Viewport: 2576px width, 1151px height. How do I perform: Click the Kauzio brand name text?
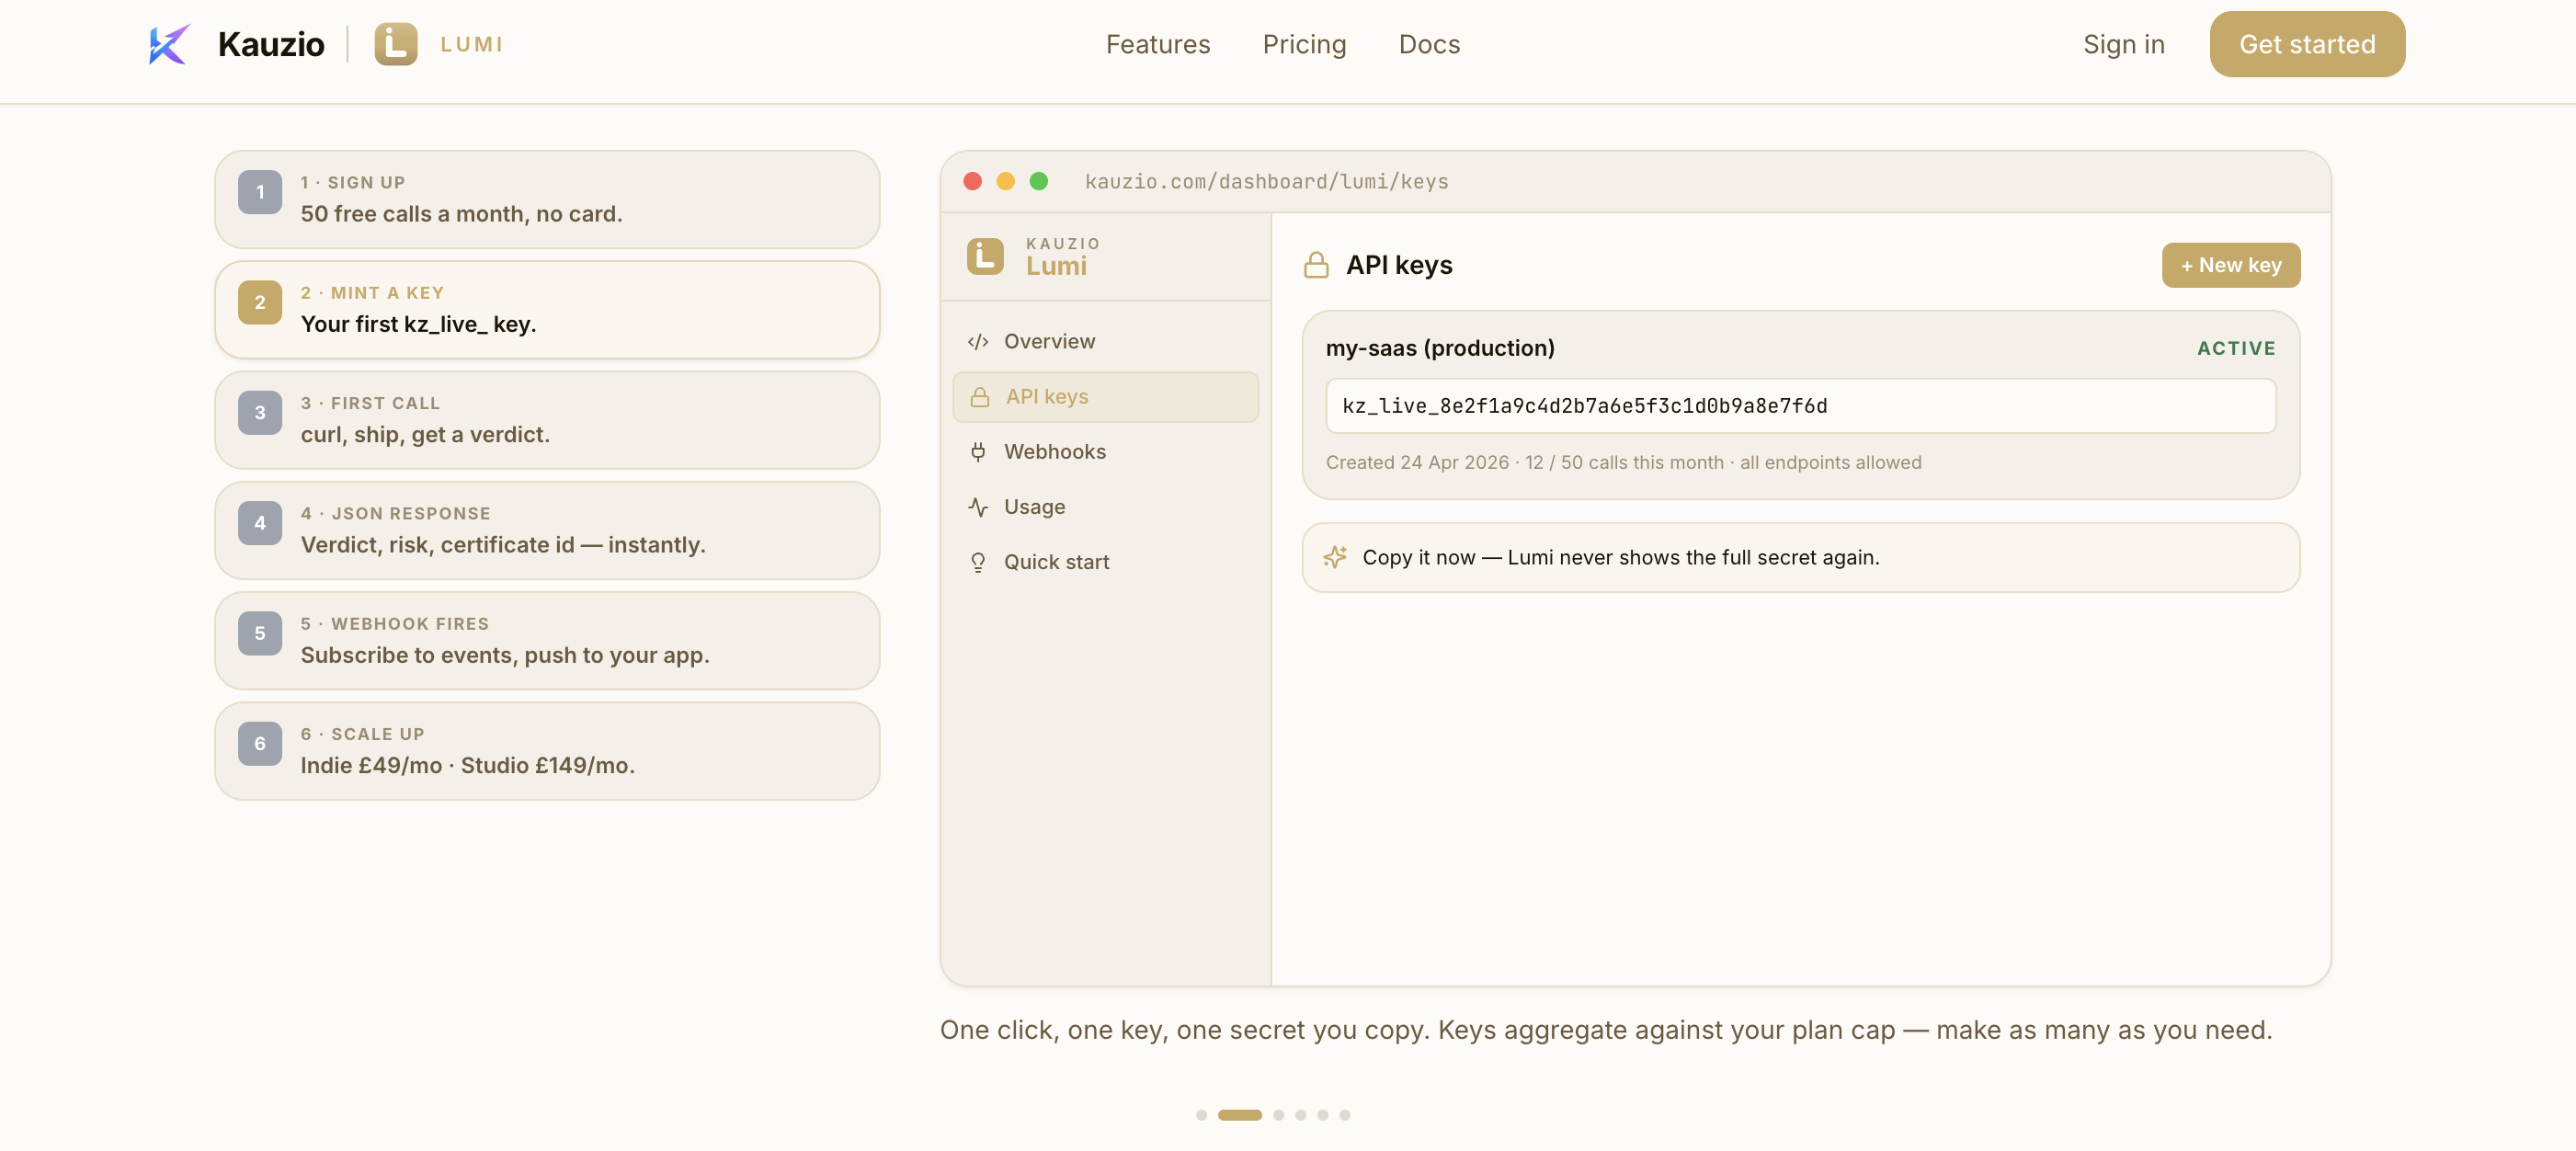pos(271,44)
